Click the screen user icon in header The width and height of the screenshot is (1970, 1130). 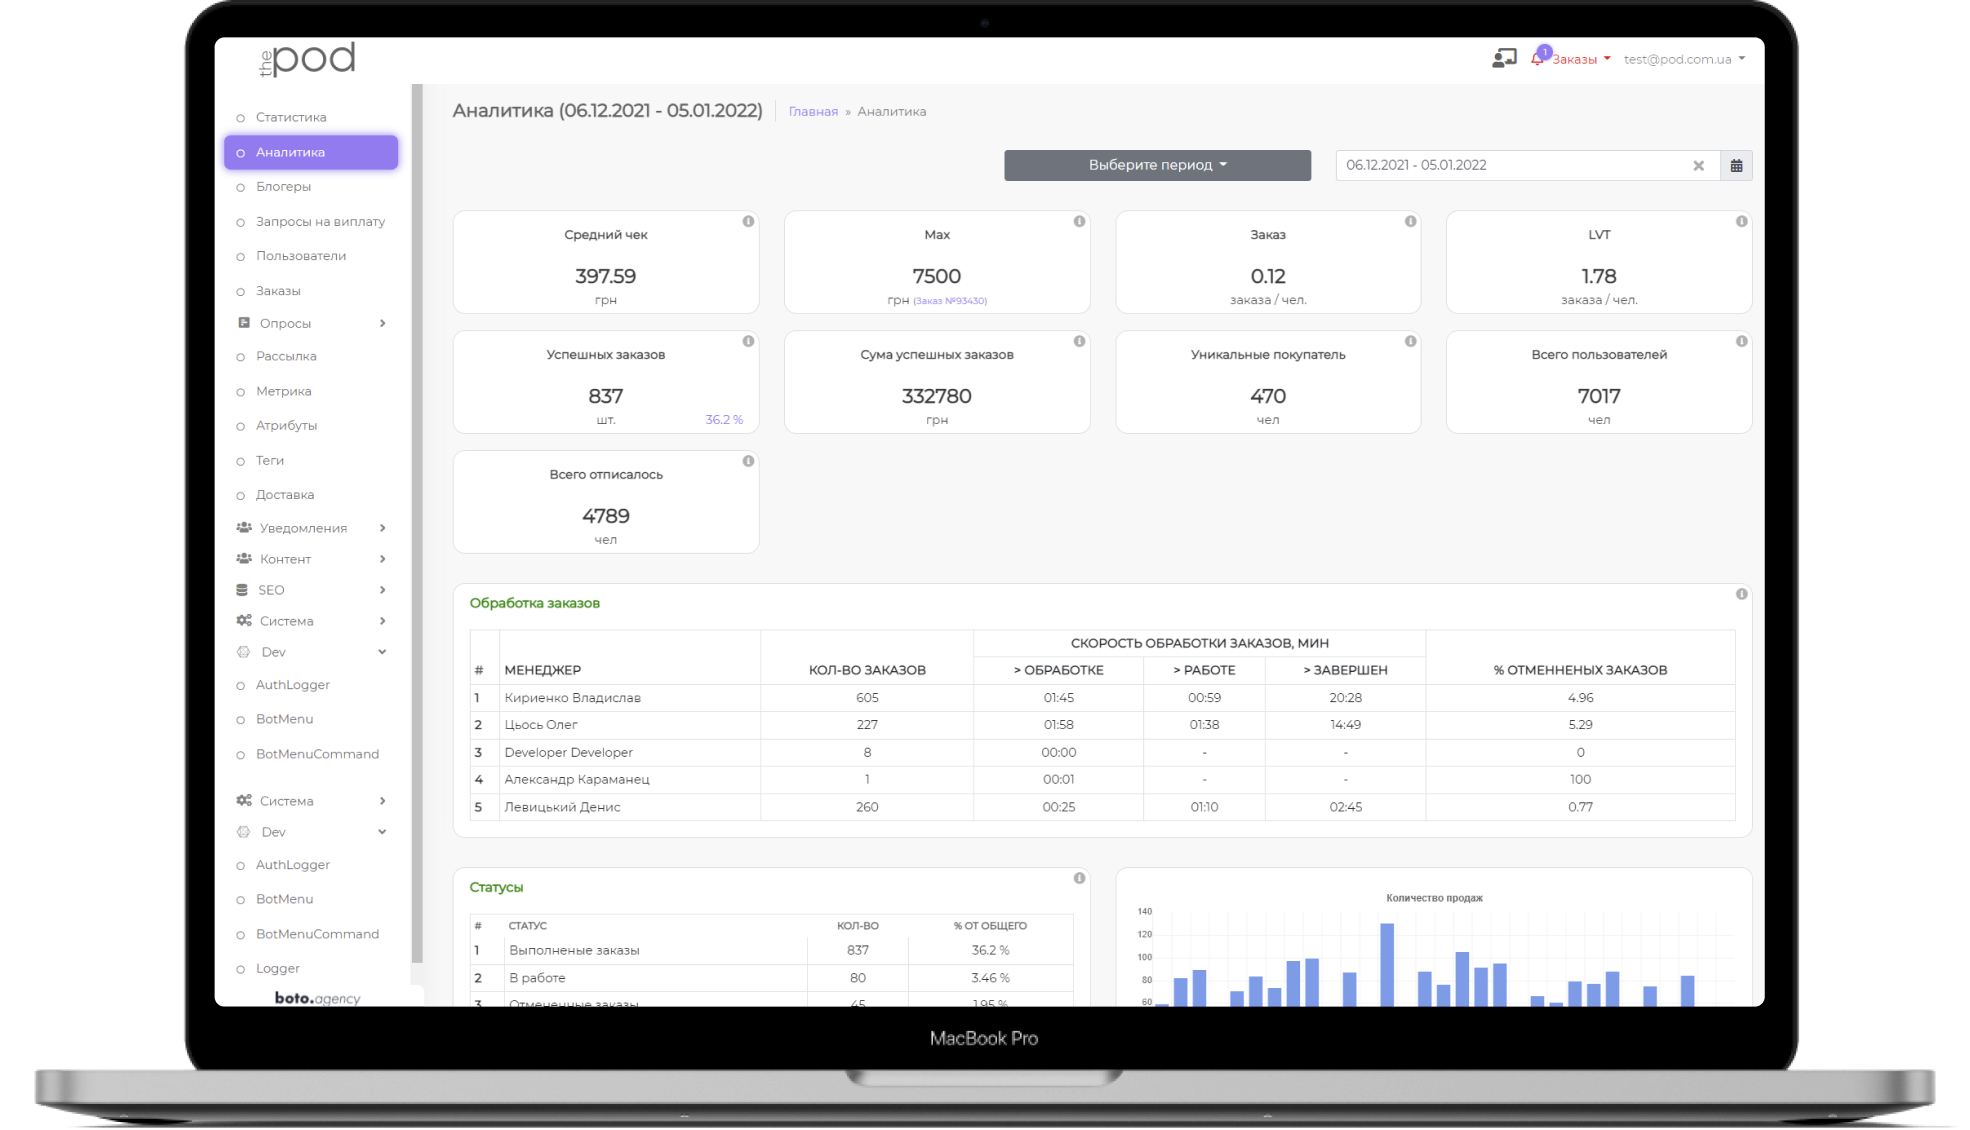click(x=1504, y=59)
